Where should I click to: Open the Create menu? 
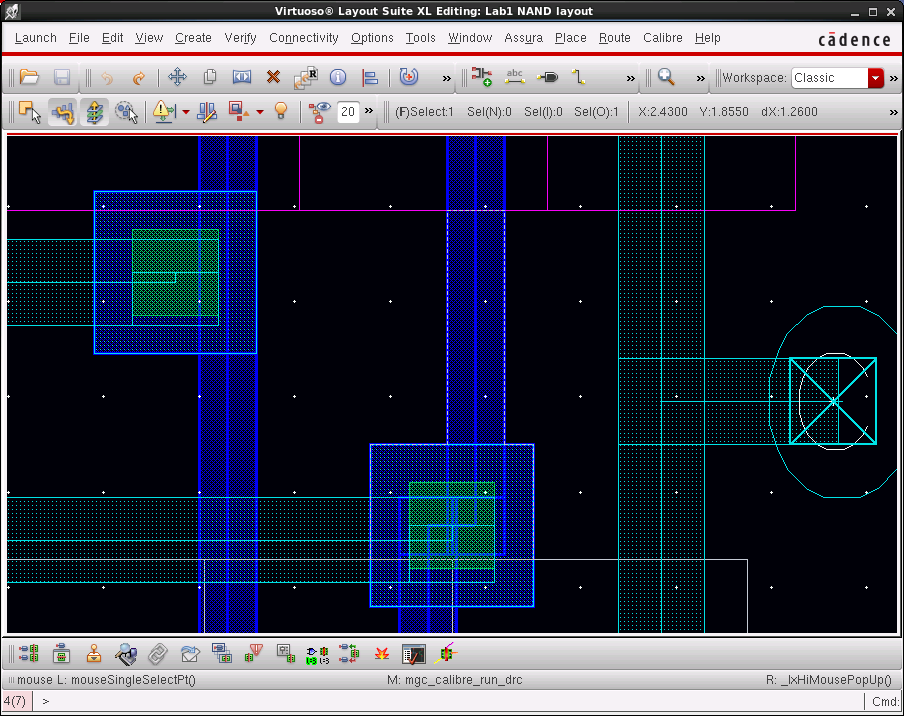[193, 38]
